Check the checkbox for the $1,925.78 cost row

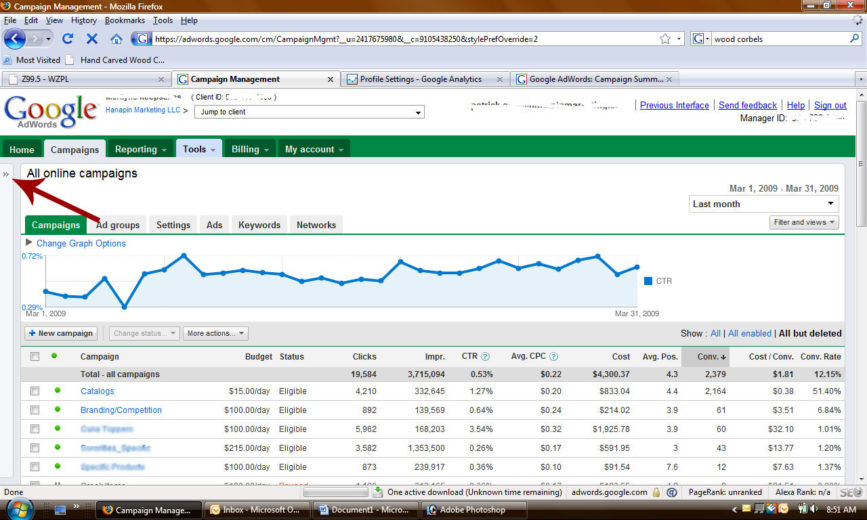(x=34, y=429)
